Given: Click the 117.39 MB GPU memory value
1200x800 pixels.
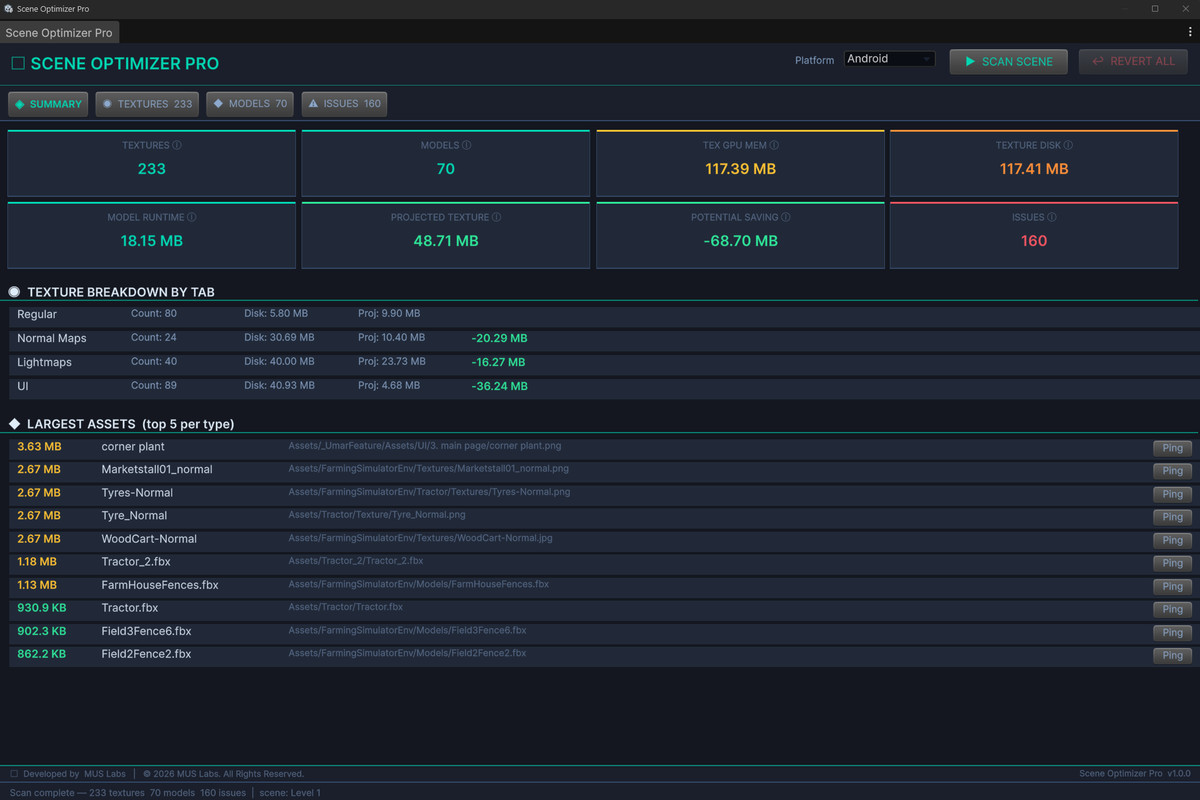Looking at the screenshot, I should [740, 169].
